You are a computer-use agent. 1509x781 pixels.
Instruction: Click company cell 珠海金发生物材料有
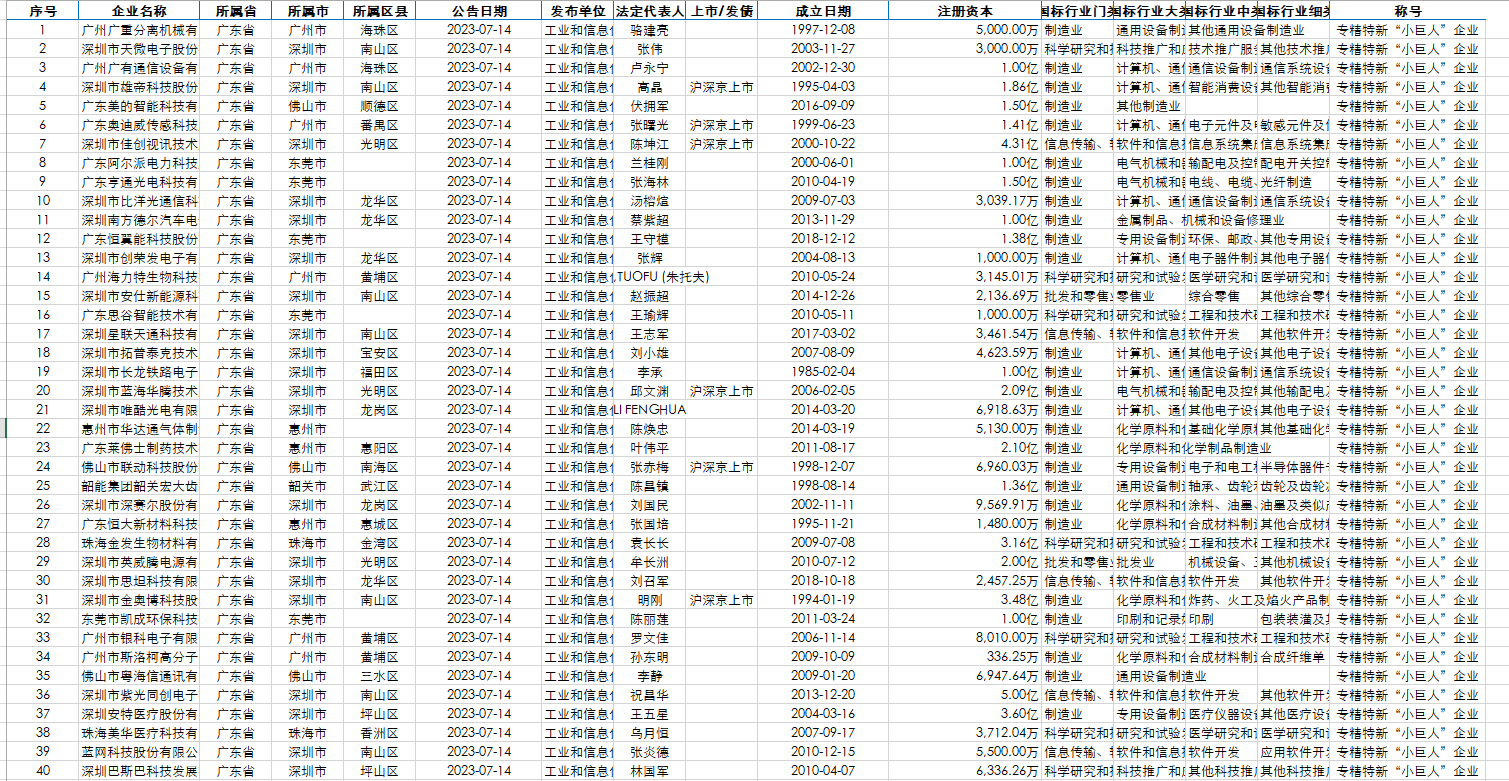point(139,543)
